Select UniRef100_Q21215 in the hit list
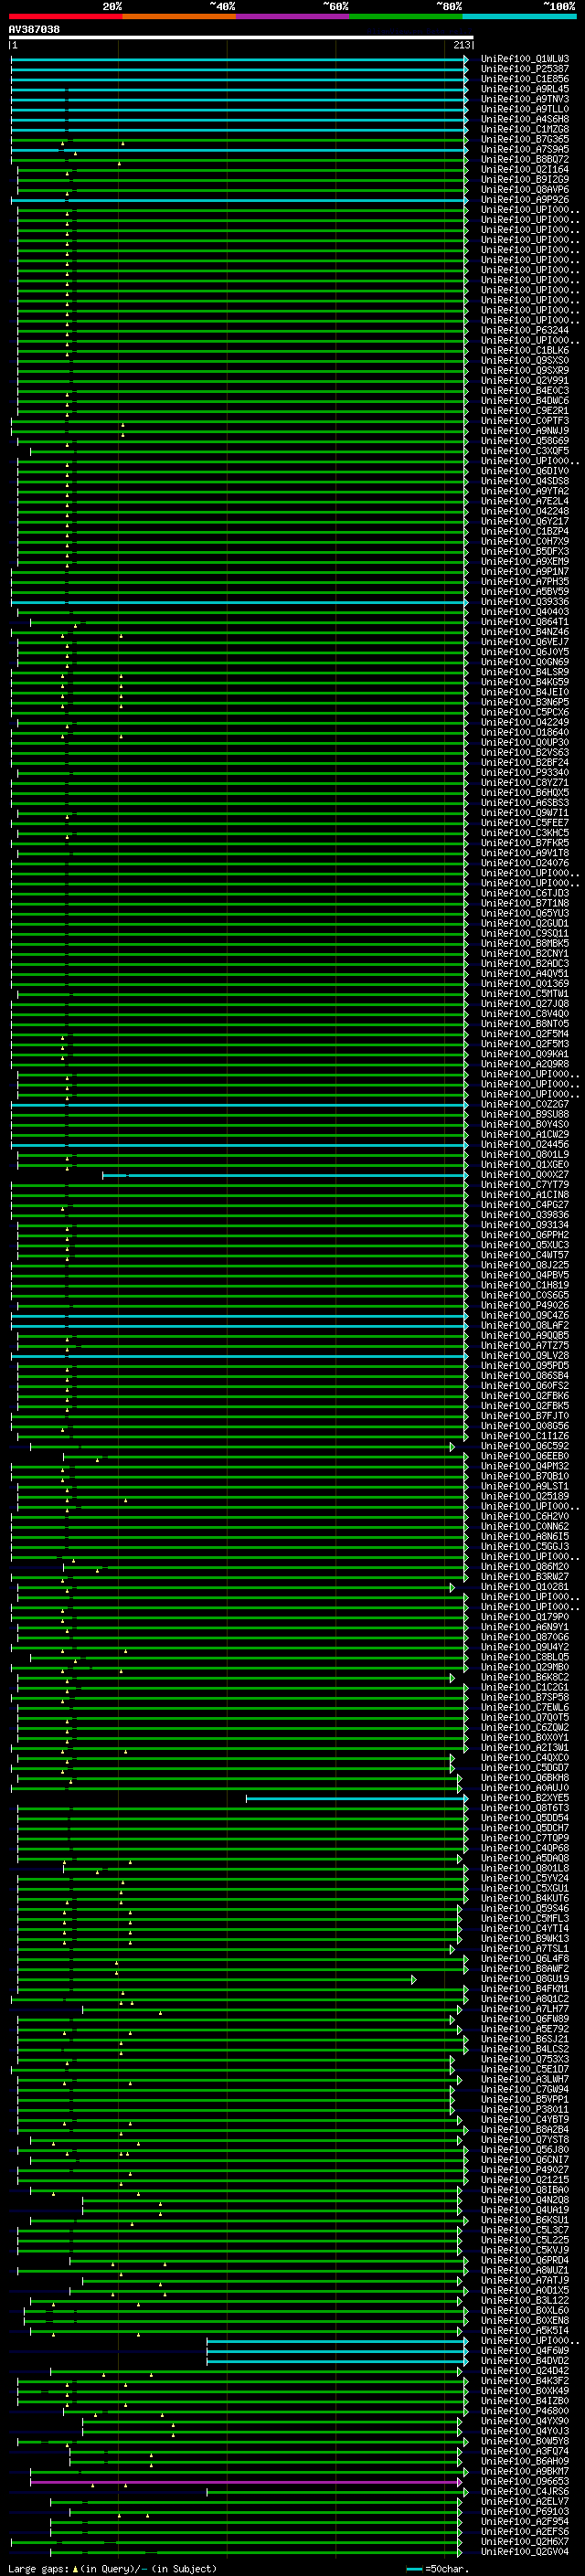 coord(524,2180)
